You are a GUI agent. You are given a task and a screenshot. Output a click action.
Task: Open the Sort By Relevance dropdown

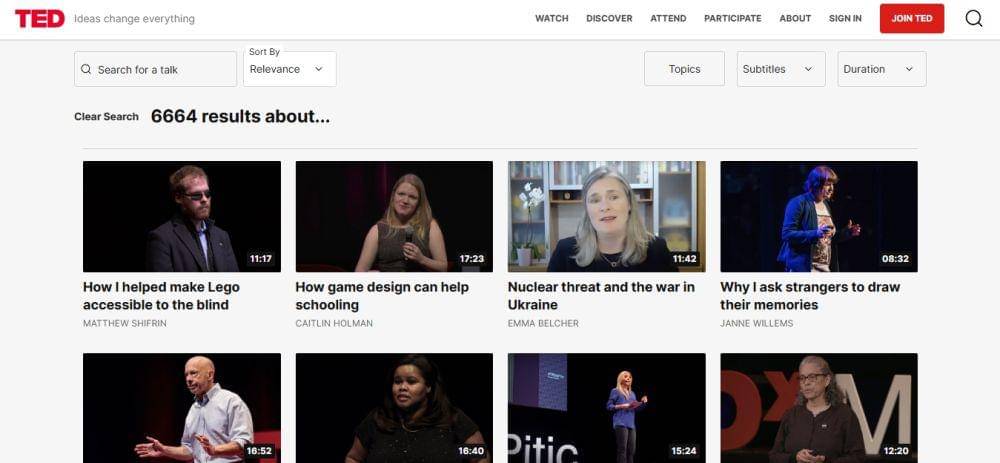289,69
